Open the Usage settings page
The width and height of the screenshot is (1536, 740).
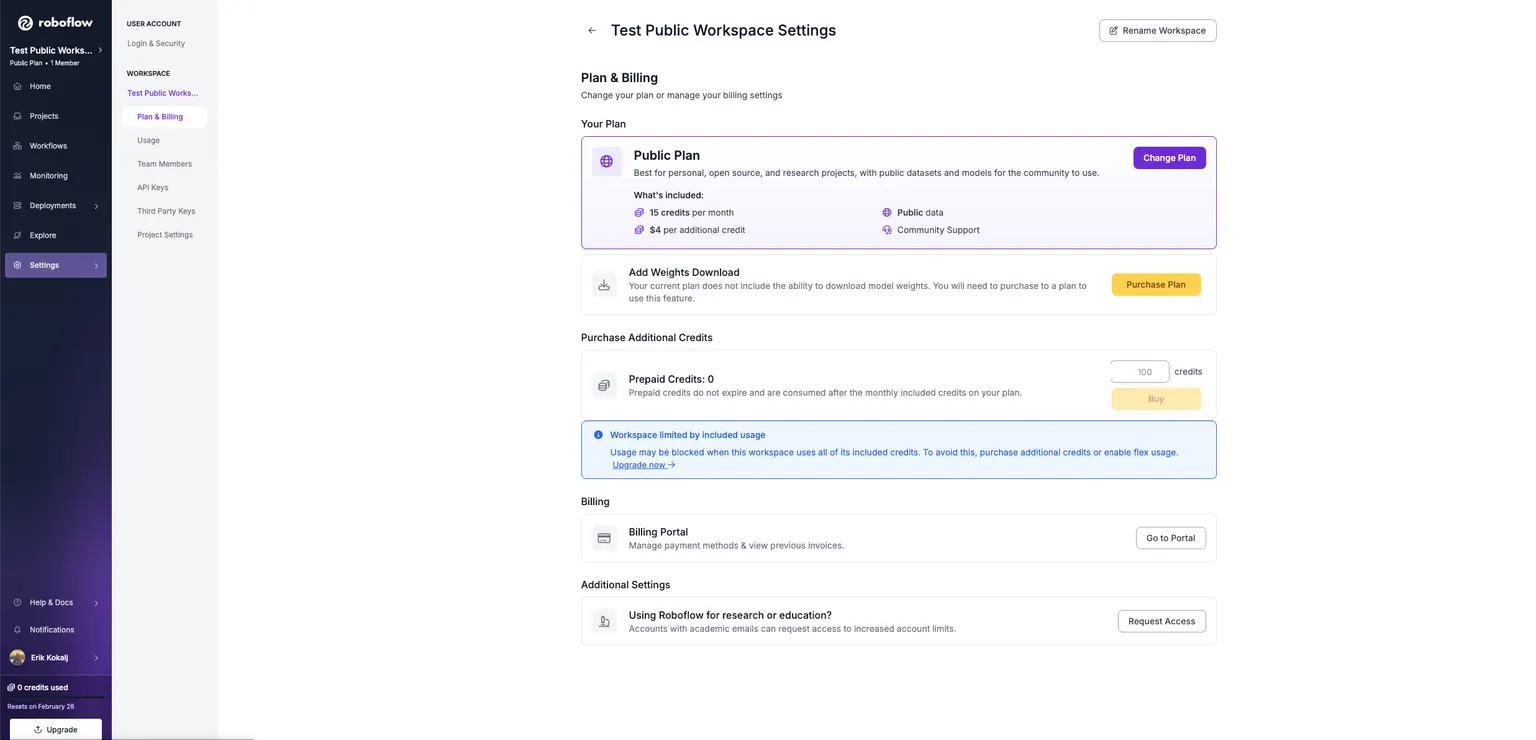148,141
